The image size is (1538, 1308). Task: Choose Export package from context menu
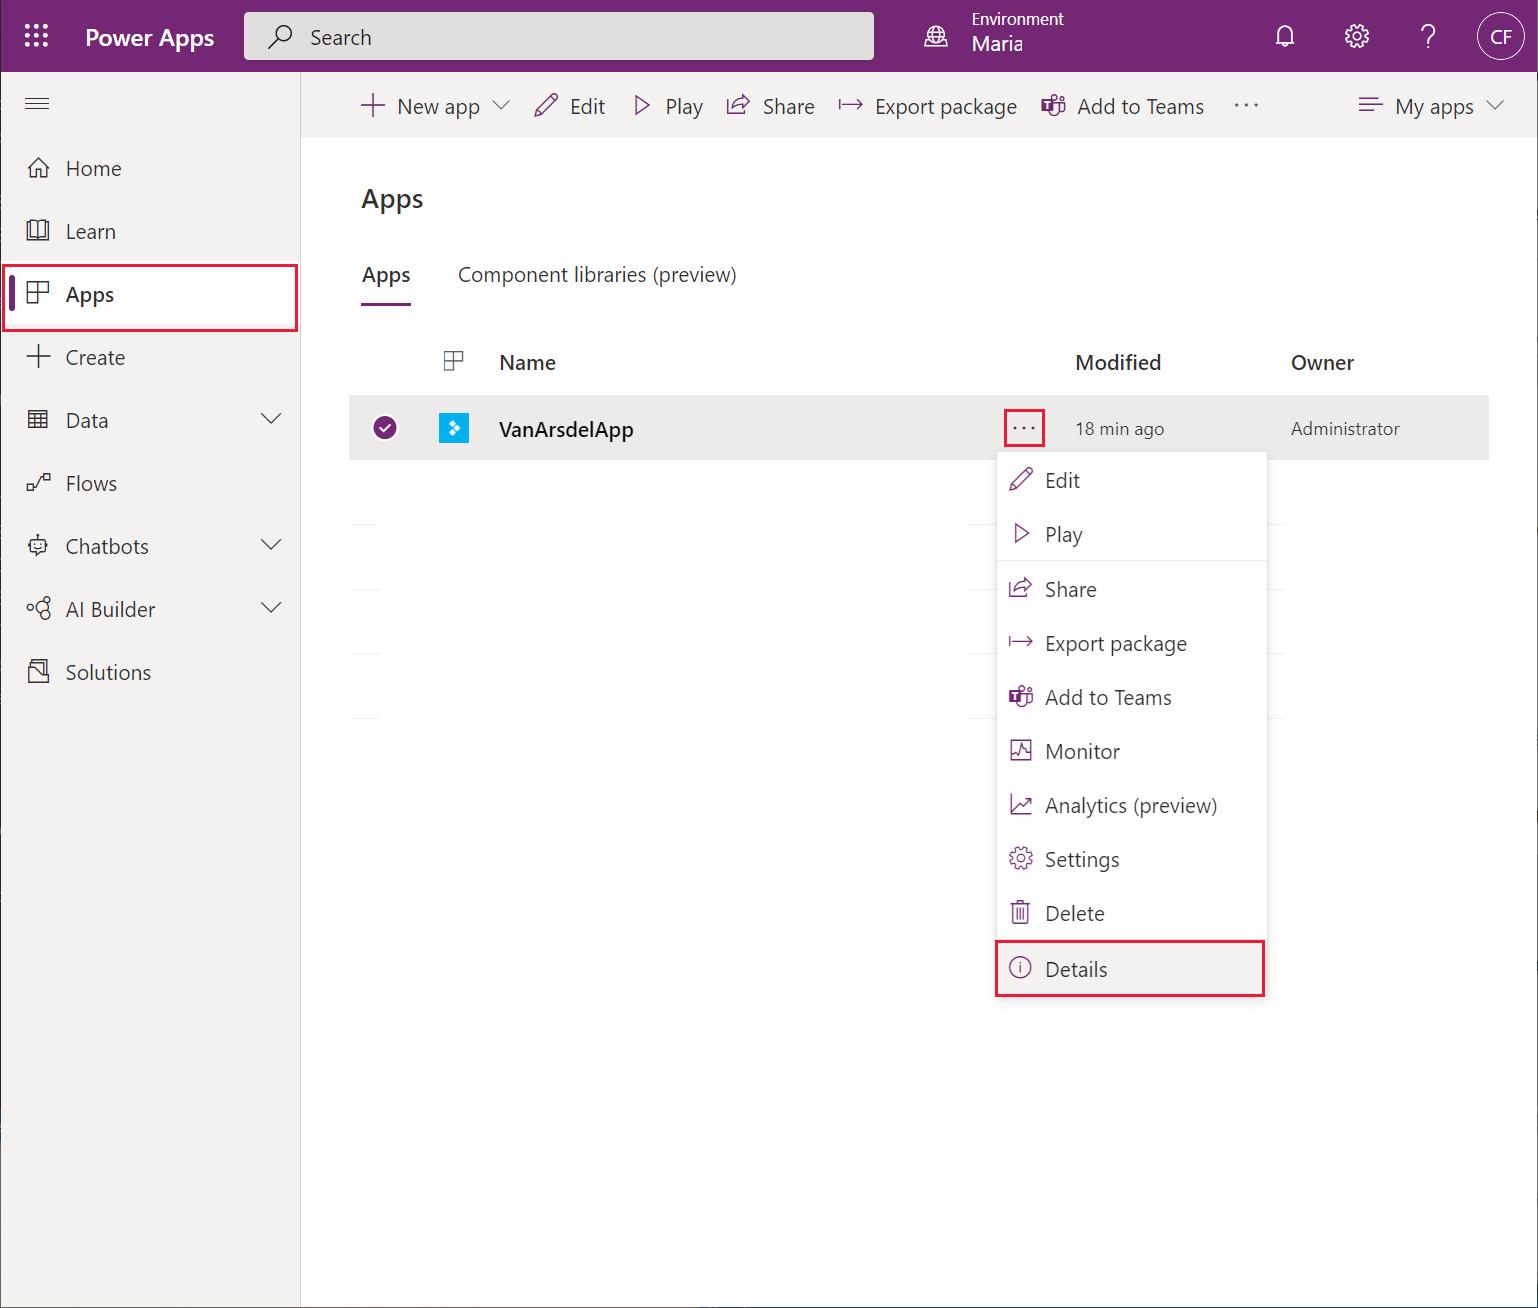click(x=1131, y=643)
